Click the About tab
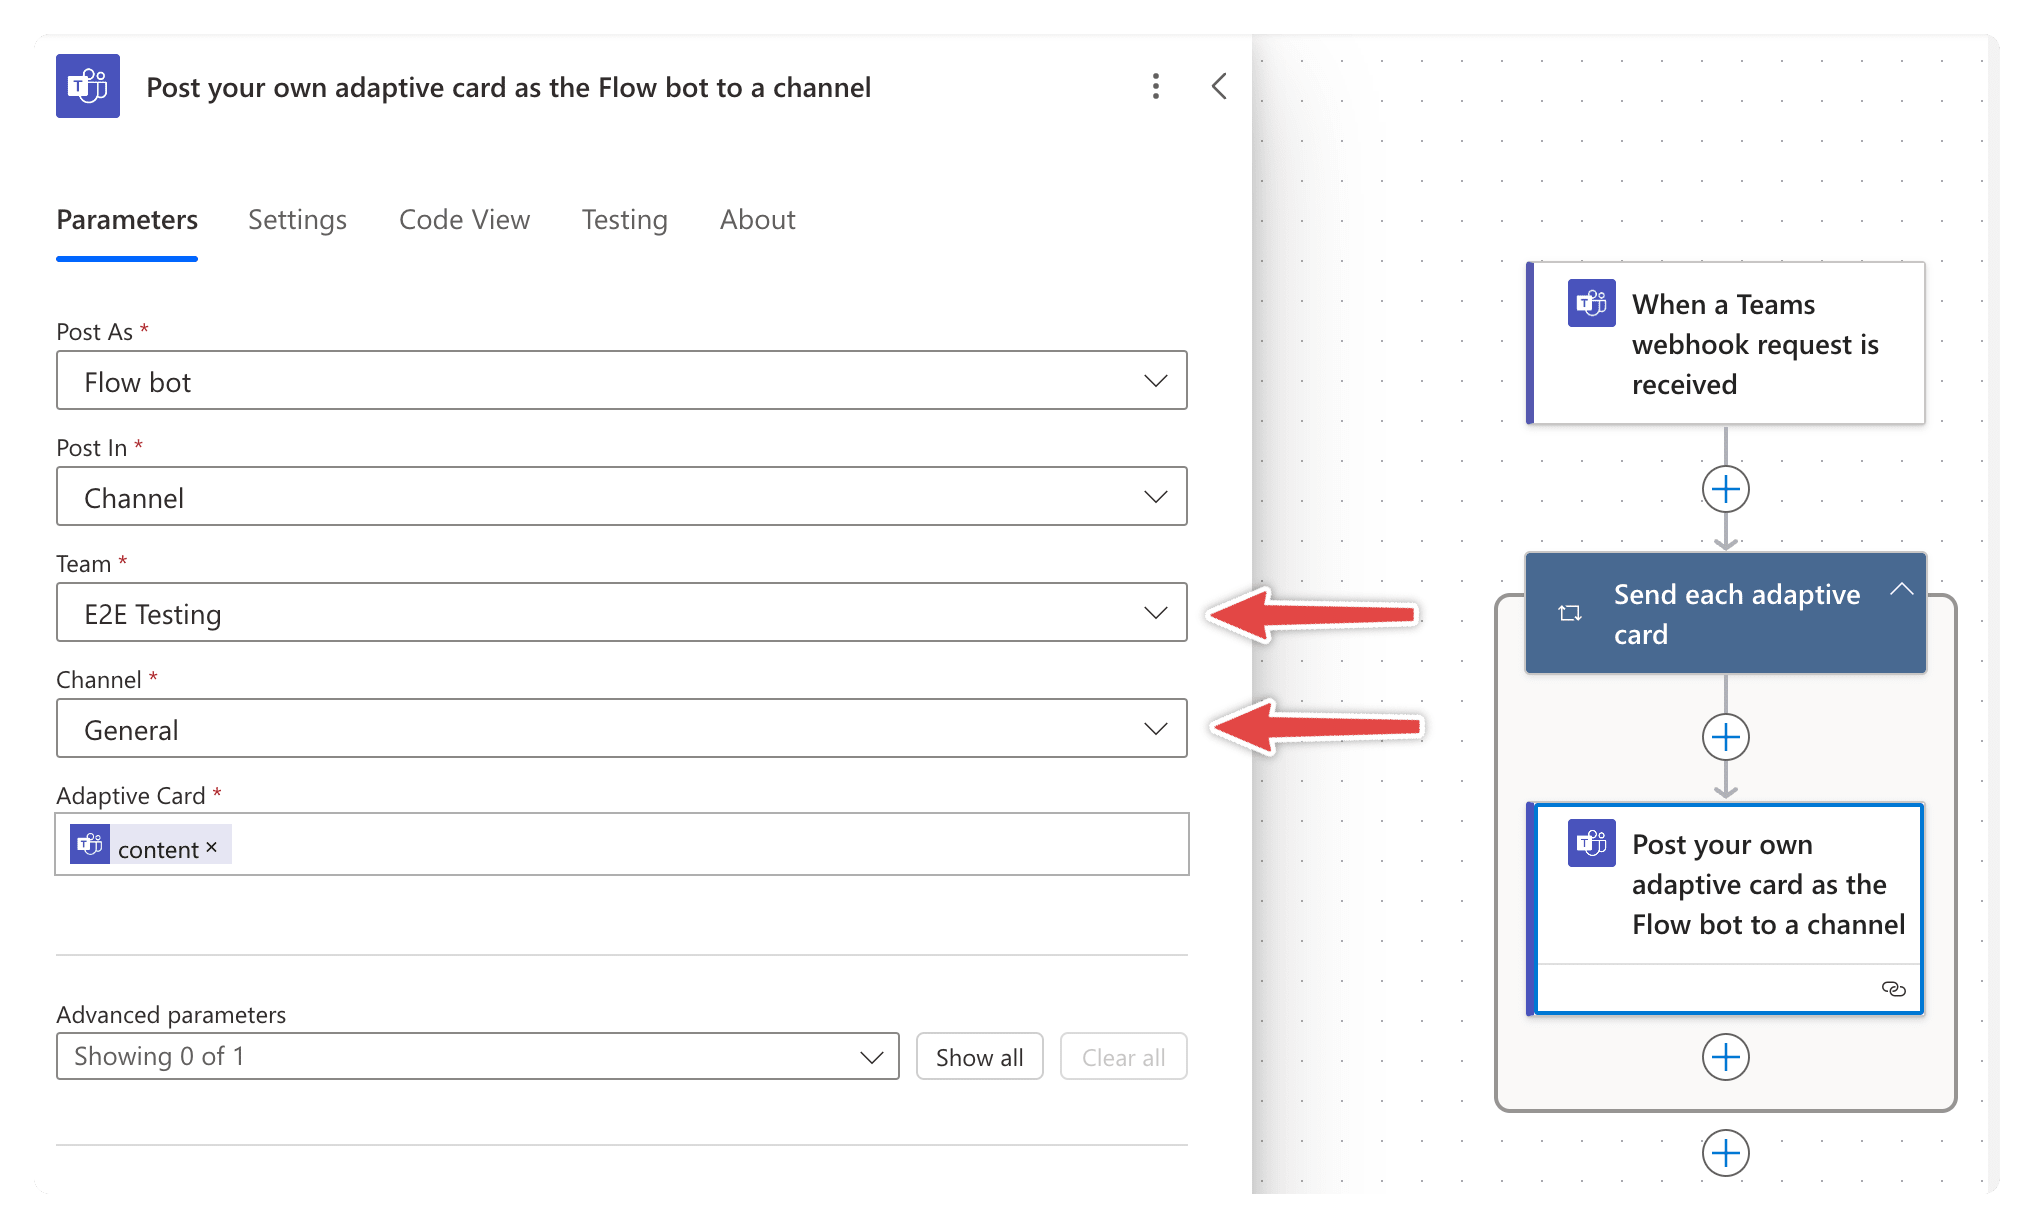2034x1228 pixels. pos(757,219)
